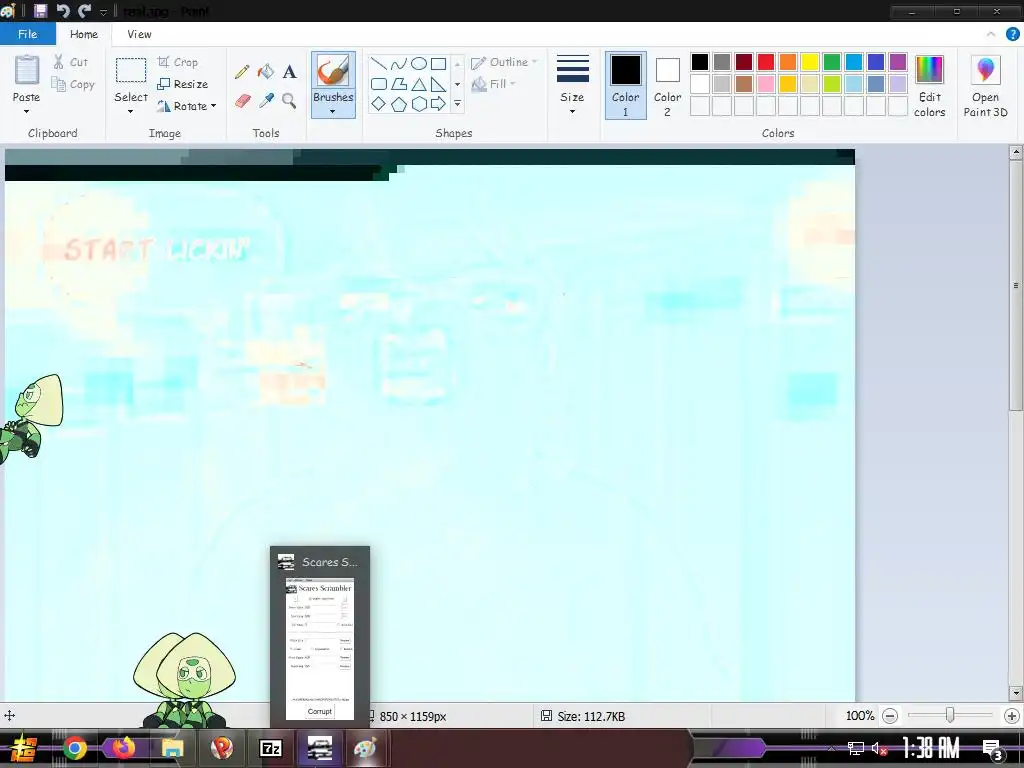Pick the green color swatch

(832, 62)
